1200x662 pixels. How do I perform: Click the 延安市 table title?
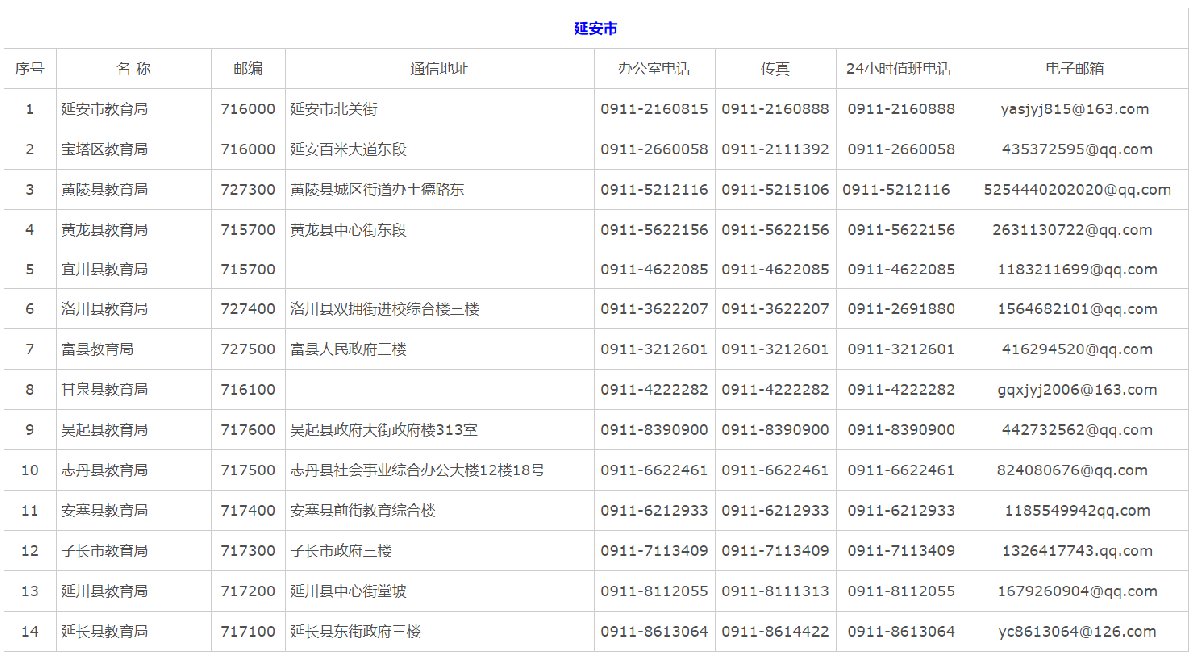(596, 28)
